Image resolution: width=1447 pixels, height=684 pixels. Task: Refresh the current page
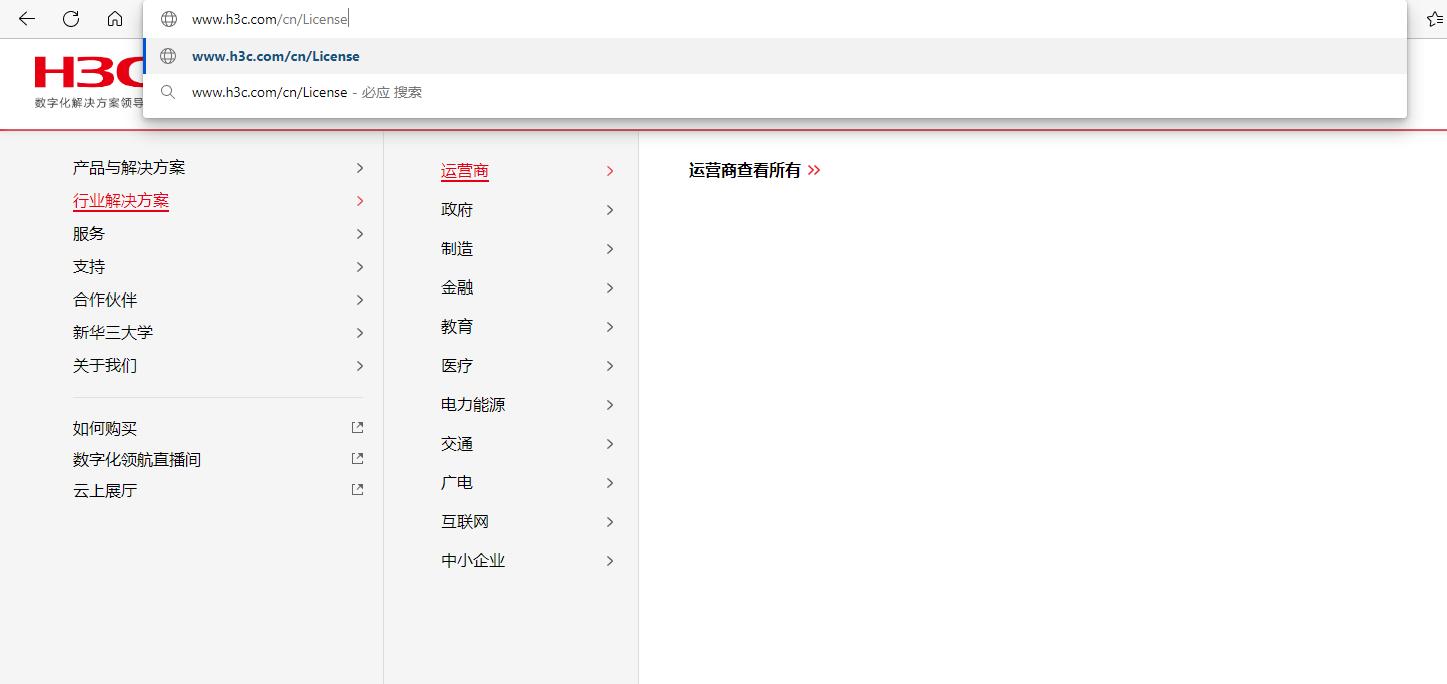(x=70, y=18)
